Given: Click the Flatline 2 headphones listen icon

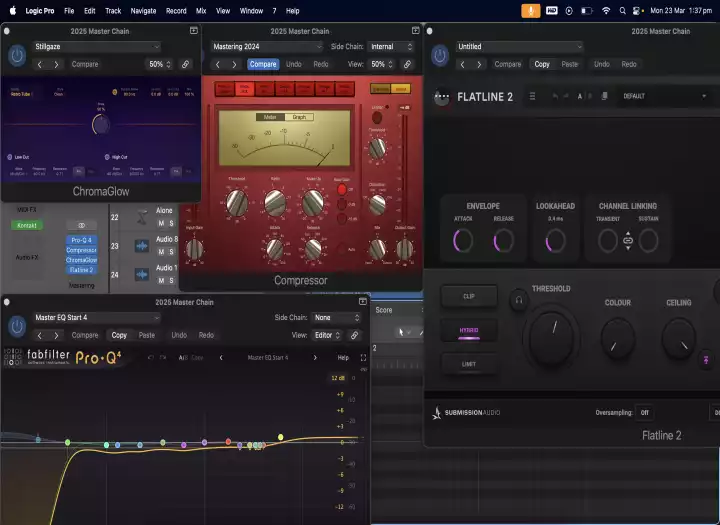Looking at the screenshot, I should click(x=518, y=298).
